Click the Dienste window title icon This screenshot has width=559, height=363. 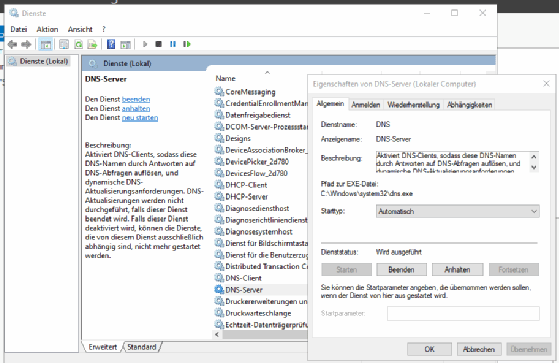14,13
